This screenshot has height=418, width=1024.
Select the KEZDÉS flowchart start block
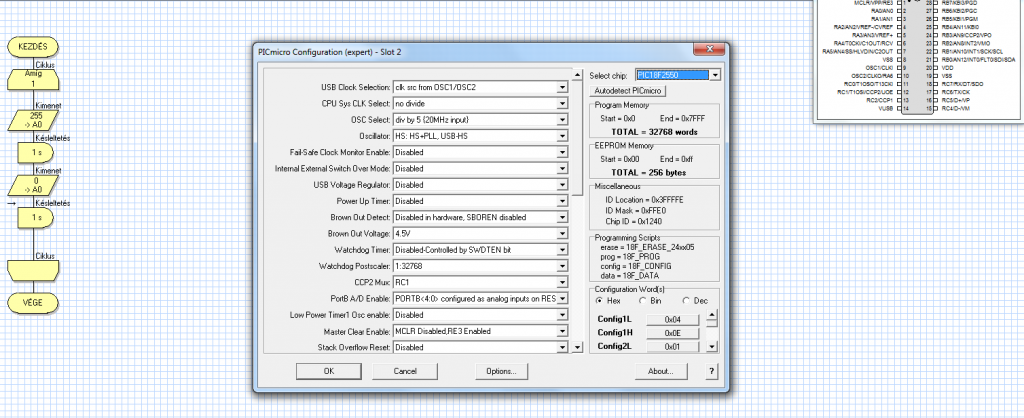click(x=33, y=46)
